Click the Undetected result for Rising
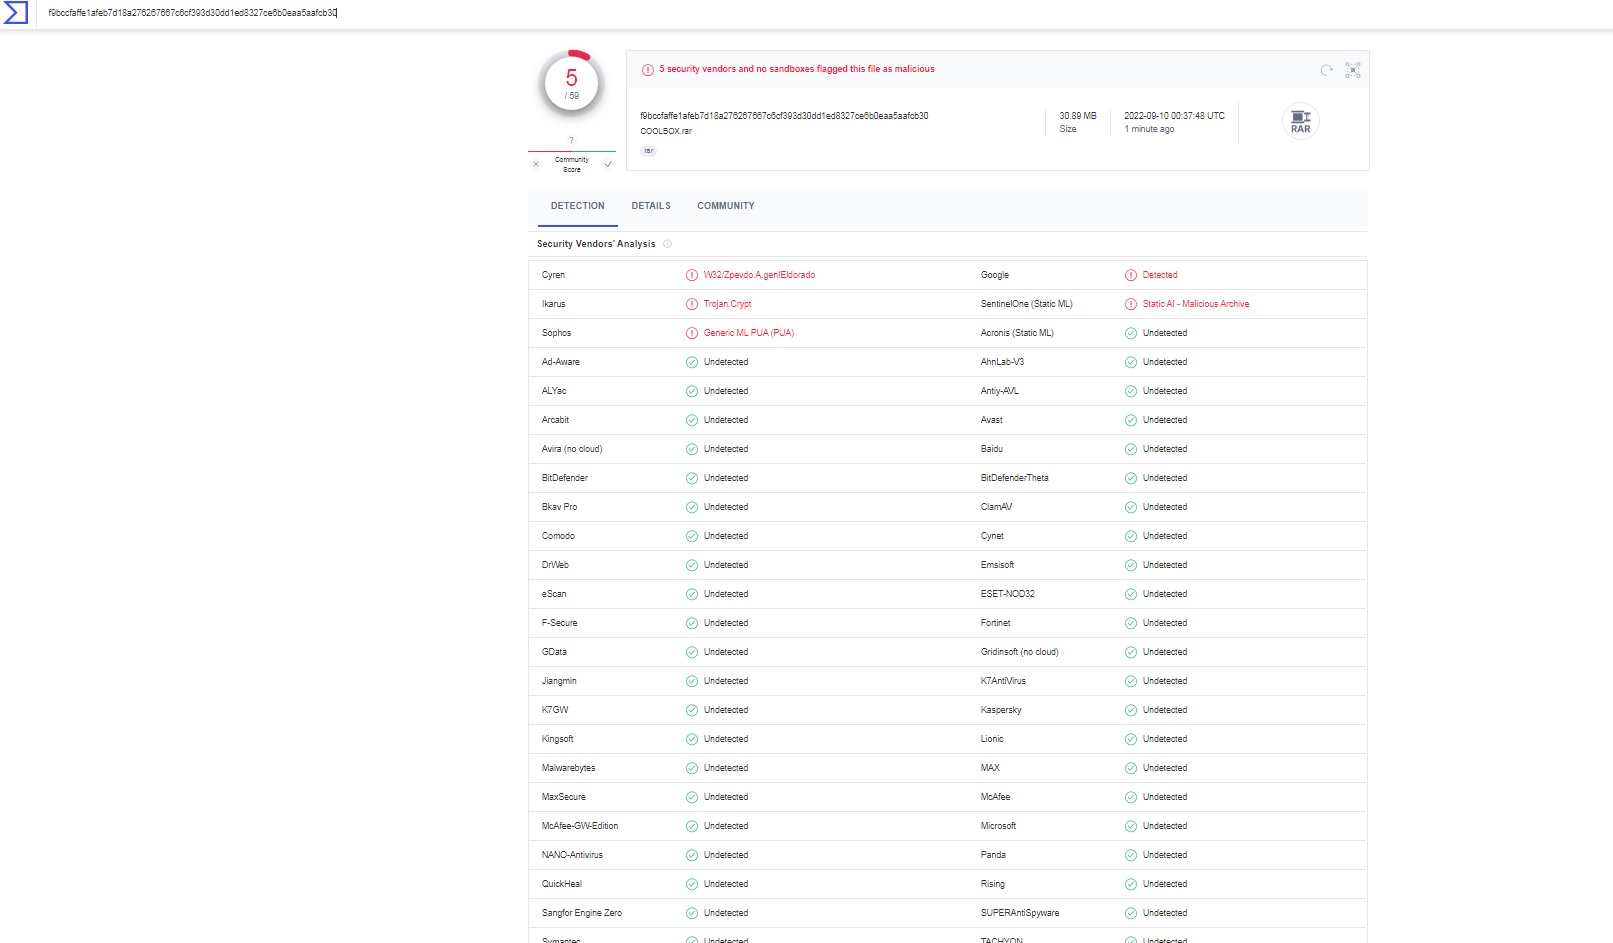 pos(1165,884)
